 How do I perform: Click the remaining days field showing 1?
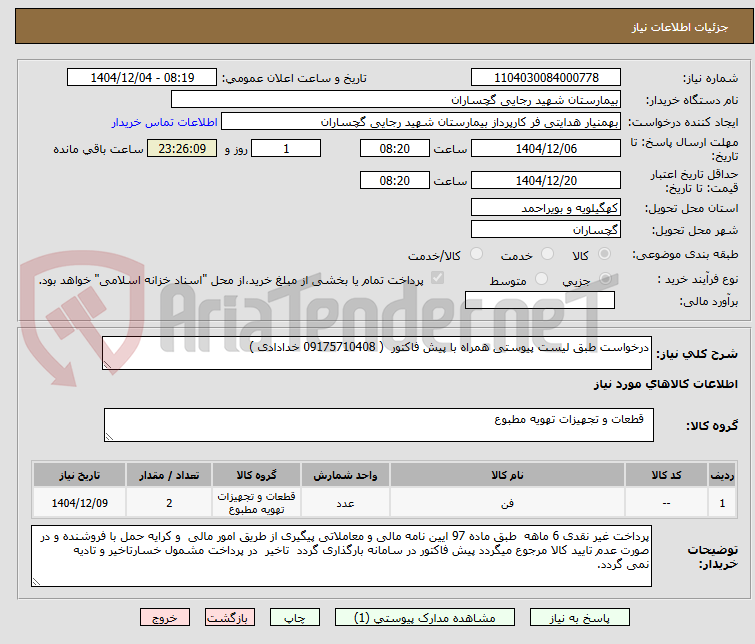[x=286, y=148]
